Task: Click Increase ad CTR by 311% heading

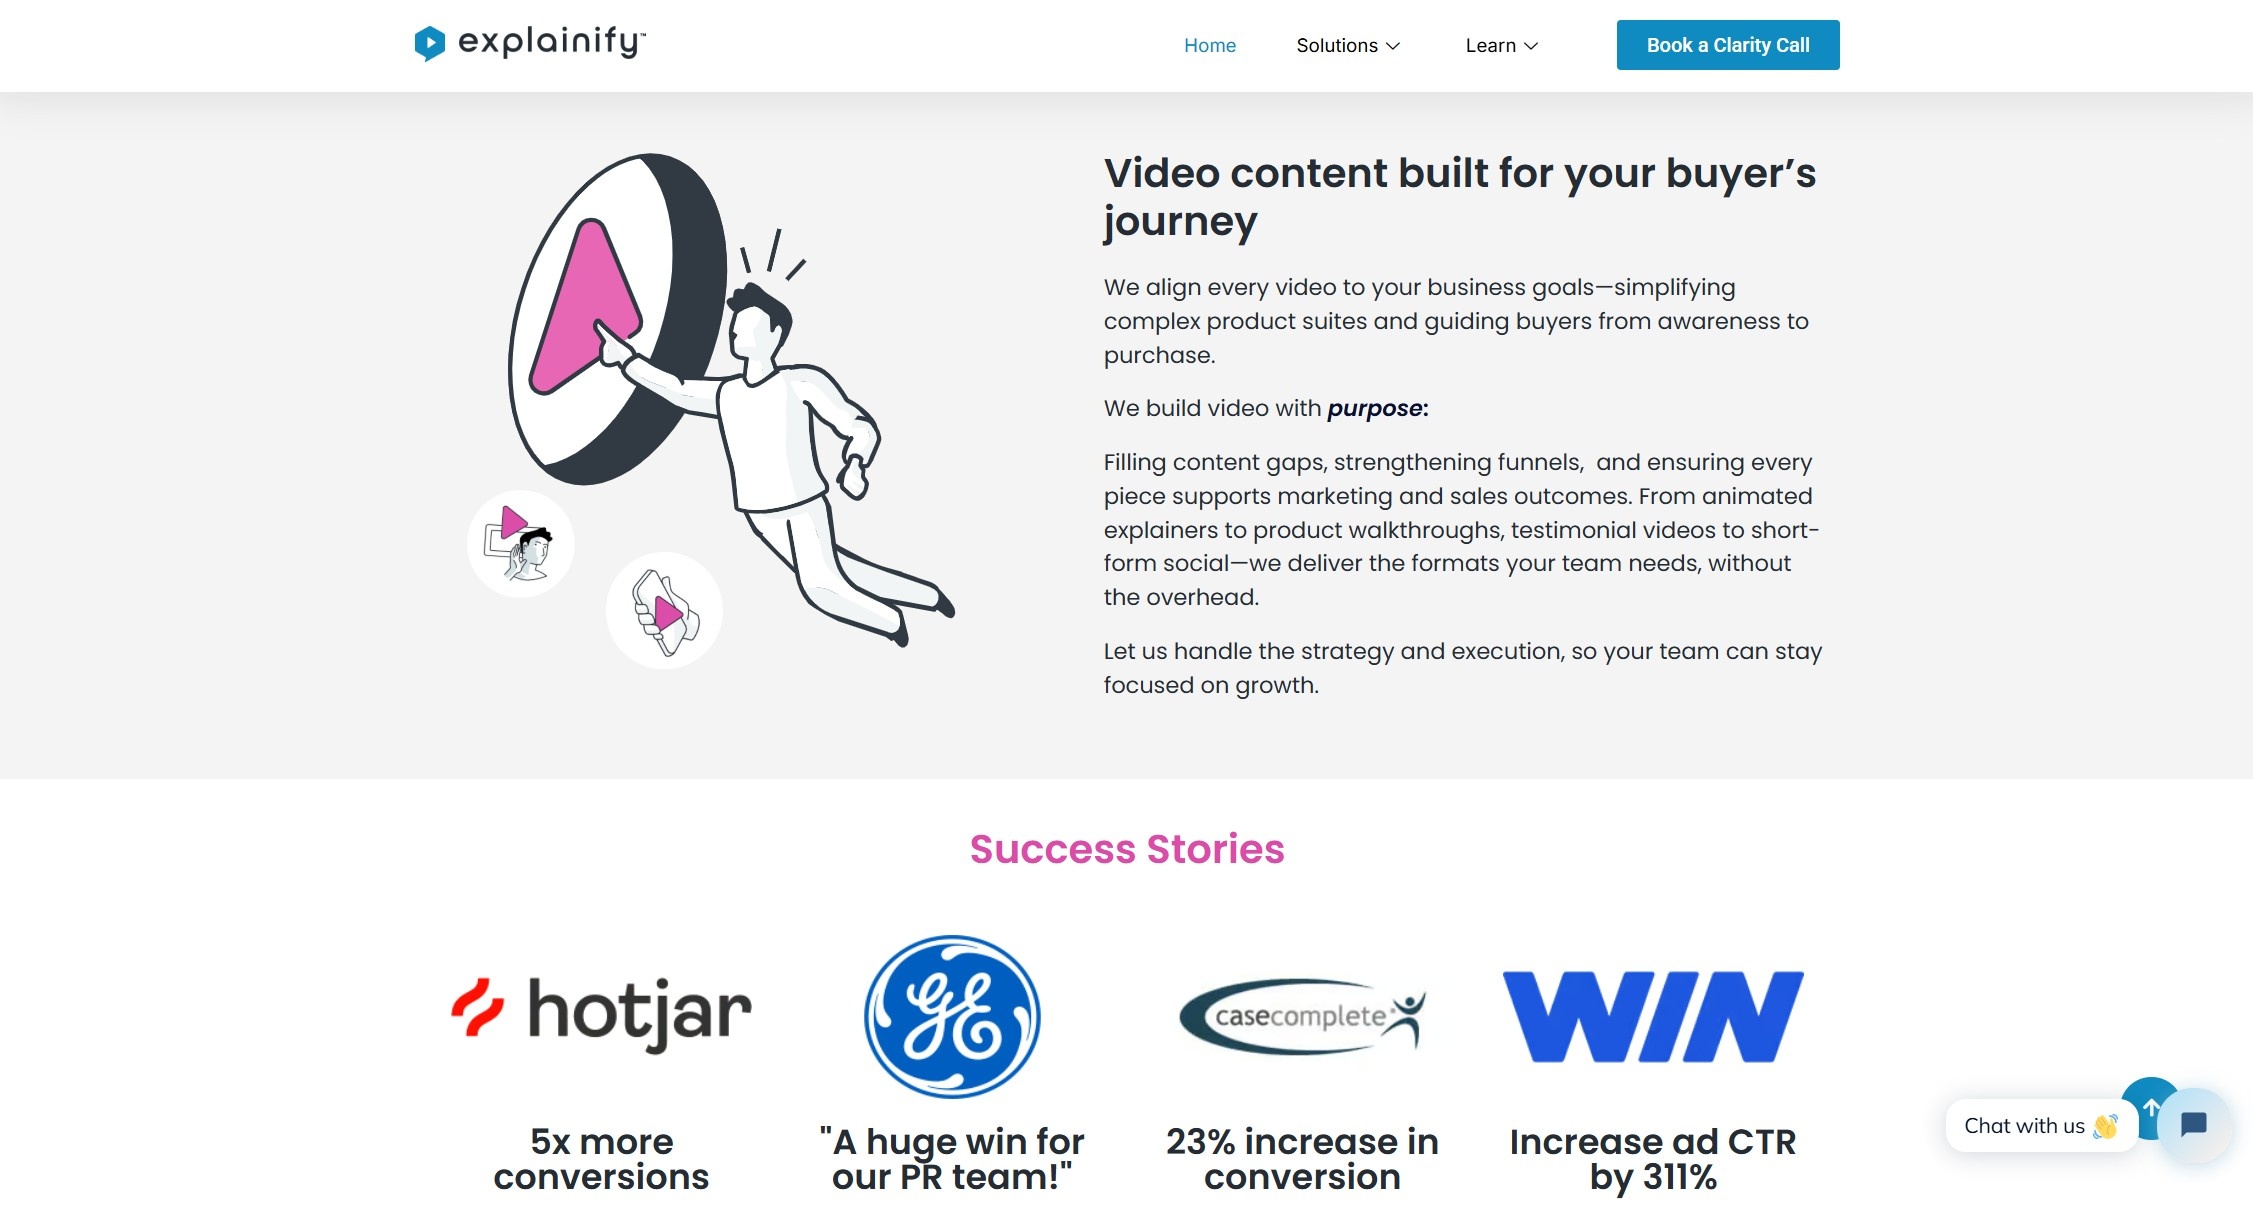Action: (x=1653, y=1159)
